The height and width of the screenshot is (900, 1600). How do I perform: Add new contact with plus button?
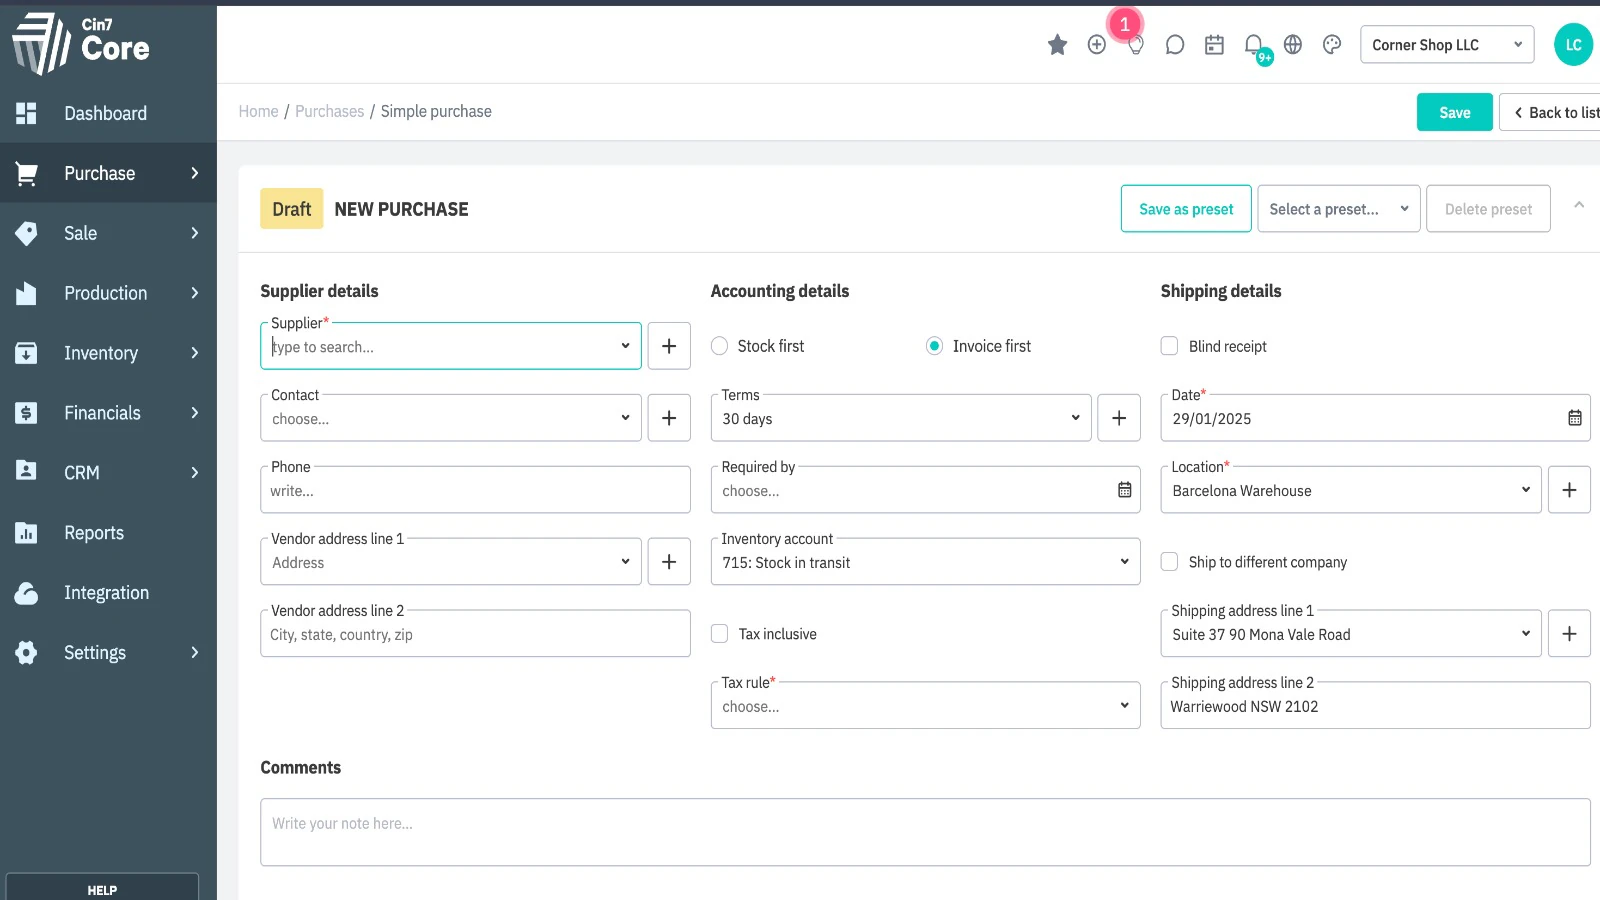(669, 418)
